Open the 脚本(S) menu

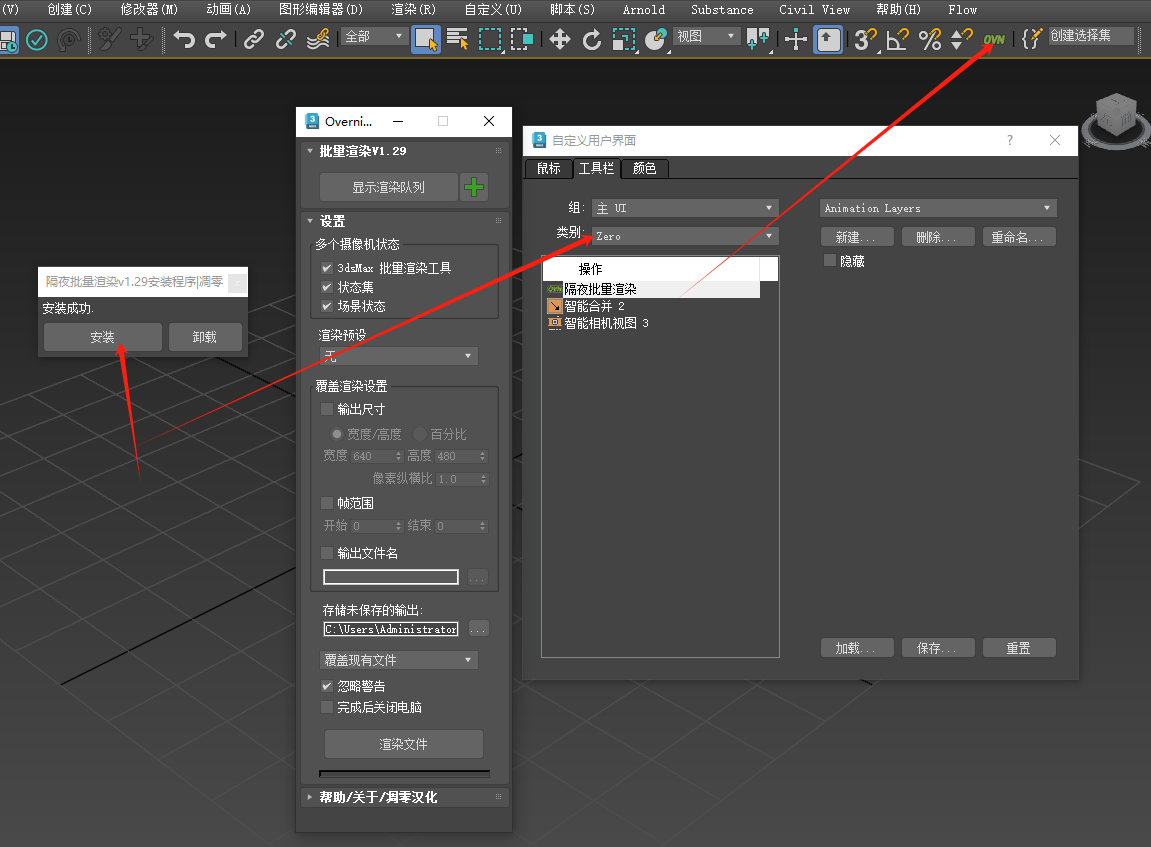pyautogui.click(x=573, y=10)
